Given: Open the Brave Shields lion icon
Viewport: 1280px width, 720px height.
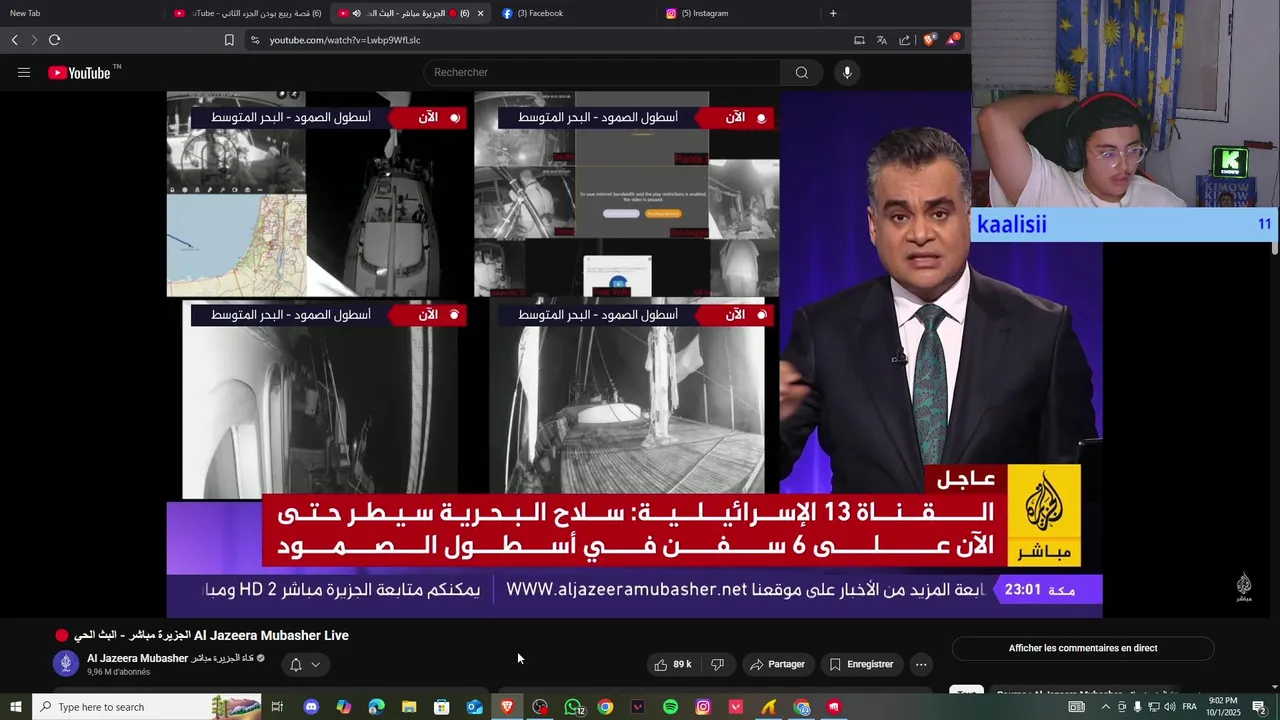Looking at the screenshot, I should tap(929, 40).
